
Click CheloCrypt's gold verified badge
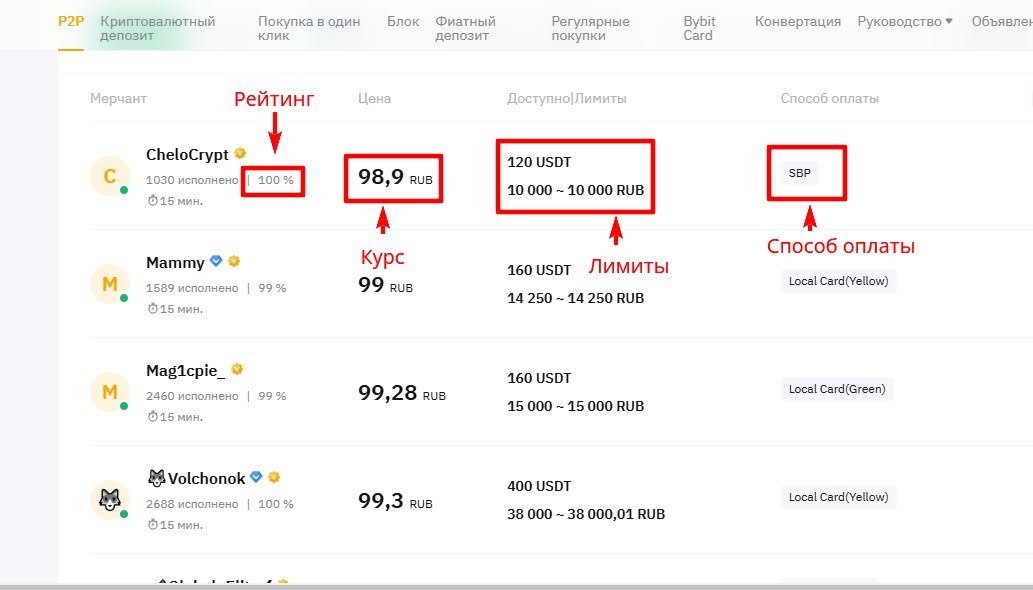[240, 154]
